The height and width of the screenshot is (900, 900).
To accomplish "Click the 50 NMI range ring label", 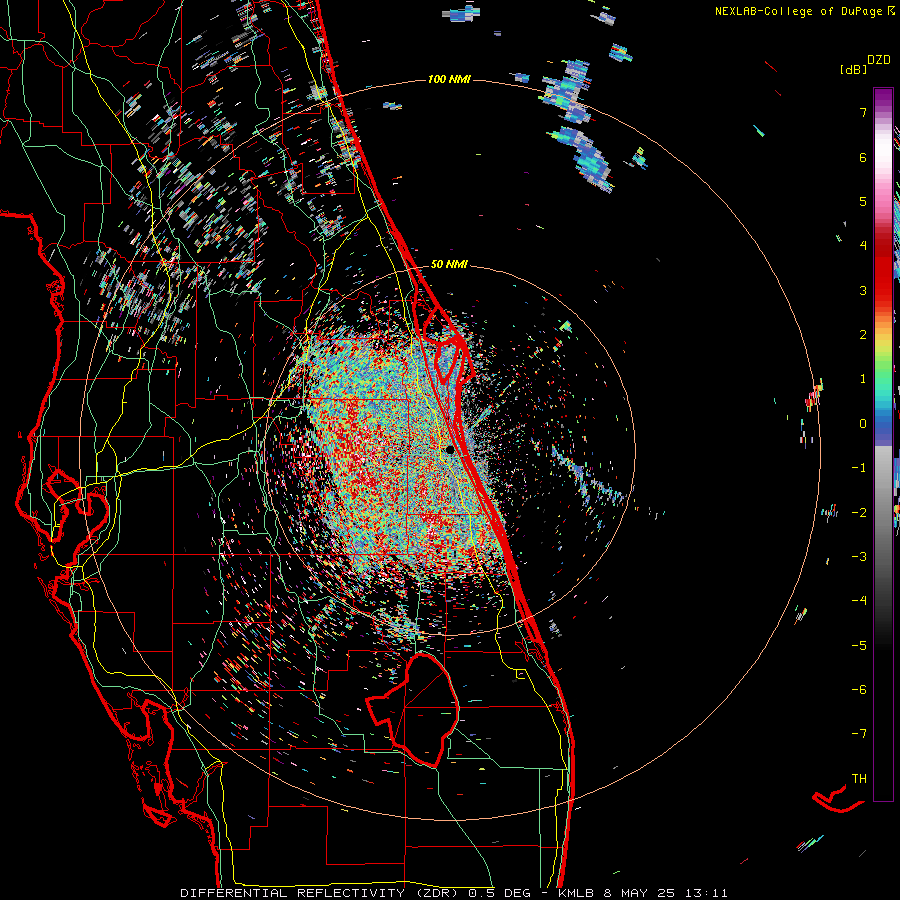I will (449, 264).
